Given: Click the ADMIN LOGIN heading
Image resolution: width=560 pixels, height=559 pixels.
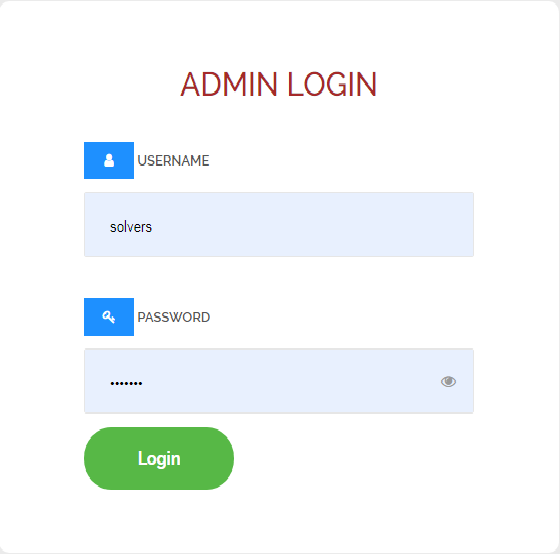Looking at the screenshot, I should point(279,84).
